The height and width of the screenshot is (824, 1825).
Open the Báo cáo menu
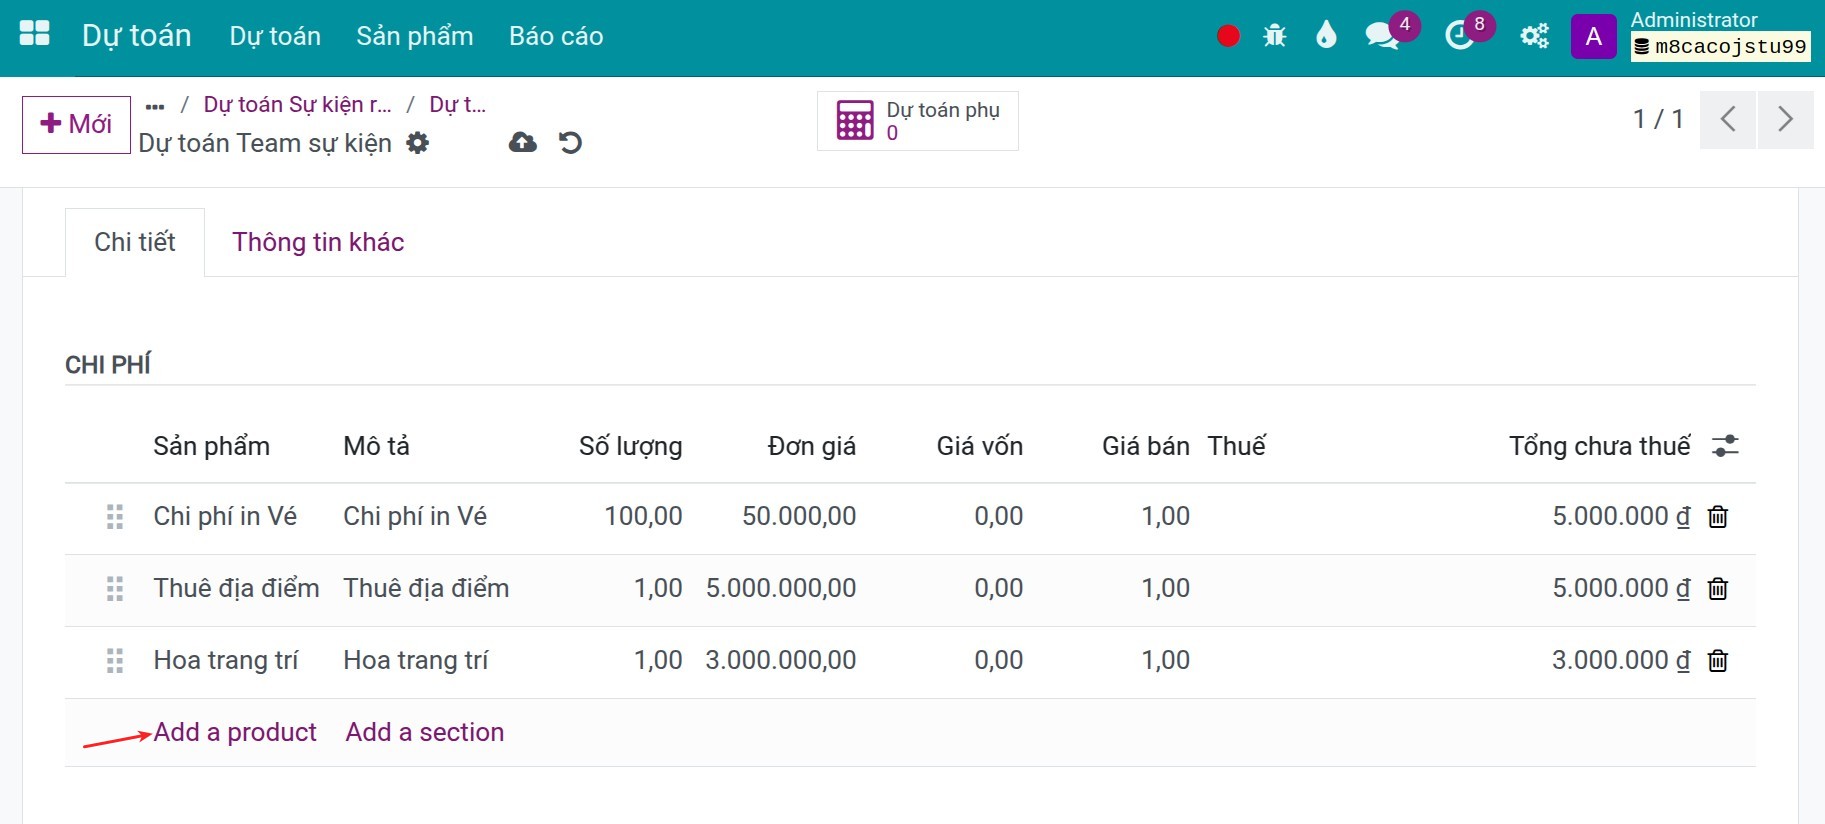[x=556, y=36]
